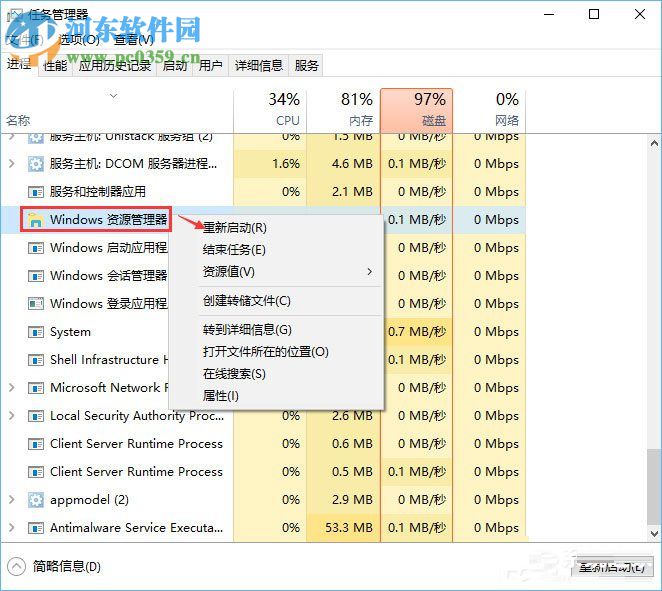
Task: Select the first Client Server Runtime Process (0.6 MB)
Action: tap(136, 444)
